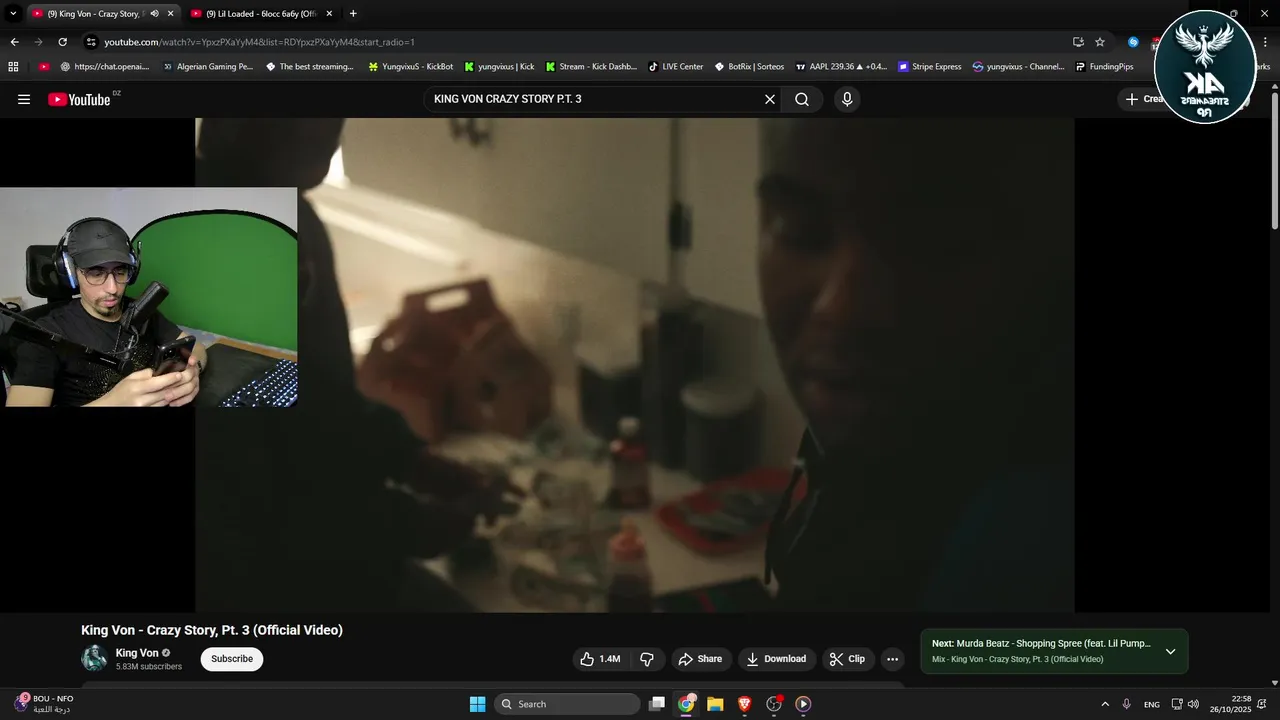Open the AAPL 239.36 bookmark
1280x720 pixels.
(840, 67)
